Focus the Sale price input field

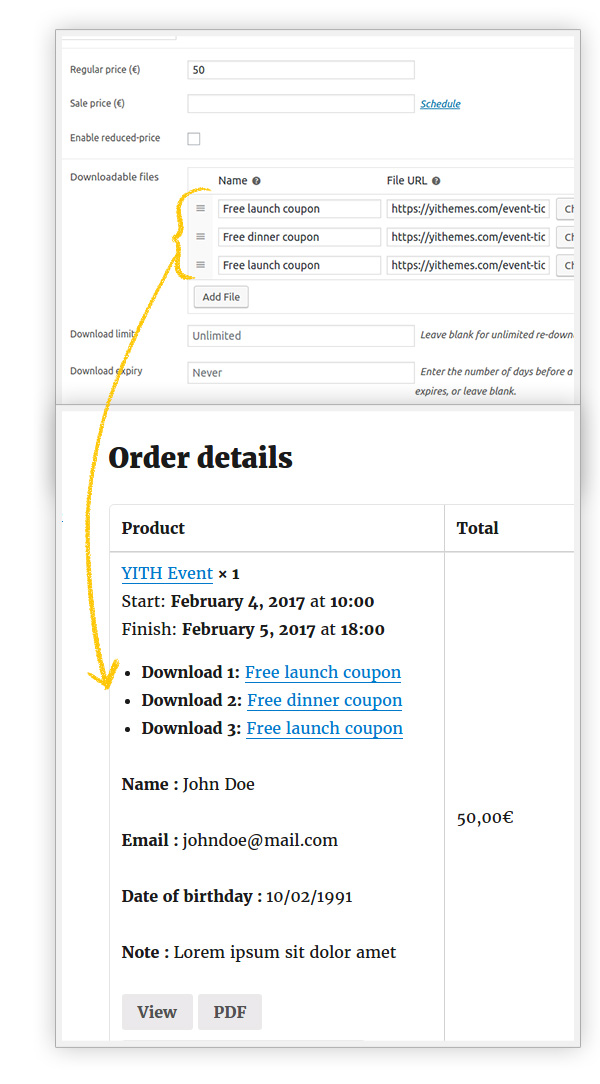[x=300, y=104]
